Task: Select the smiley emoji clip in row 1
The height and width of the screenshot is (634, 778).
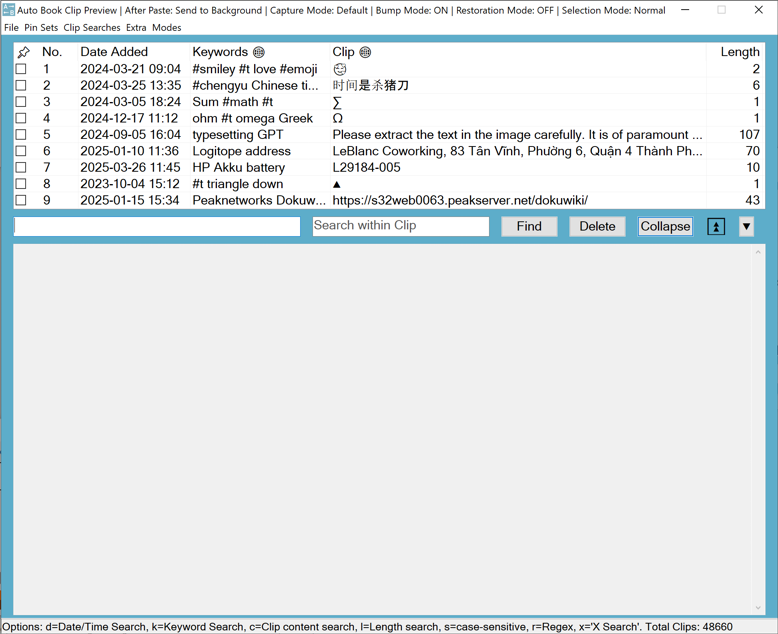Action: pyautogui.click(x=340, y=69)
